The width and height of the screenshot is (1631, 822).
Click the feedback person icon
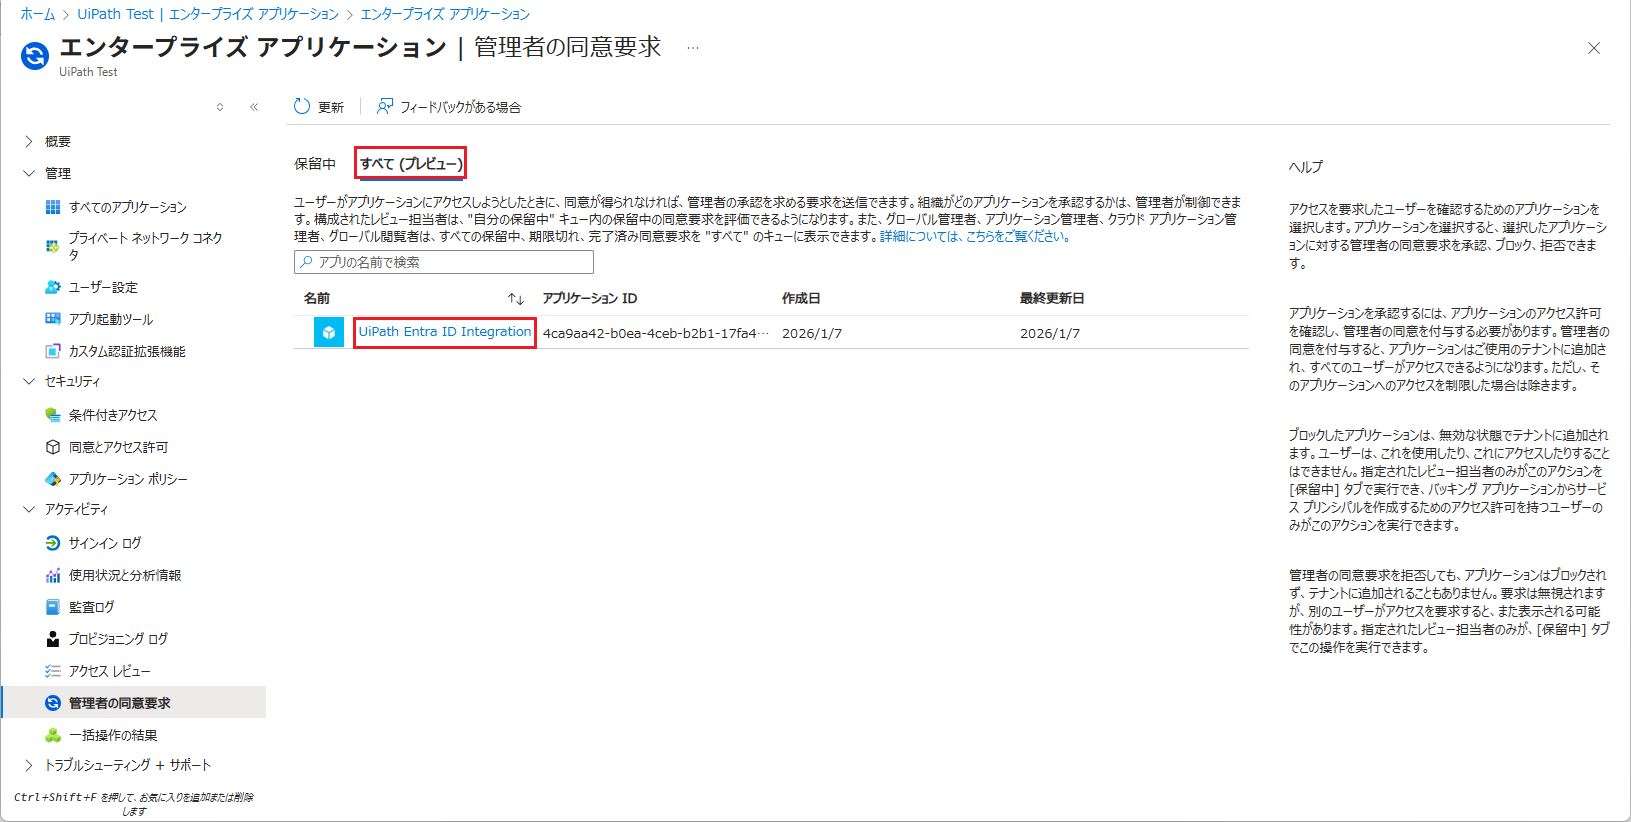[x=385, y=106]
